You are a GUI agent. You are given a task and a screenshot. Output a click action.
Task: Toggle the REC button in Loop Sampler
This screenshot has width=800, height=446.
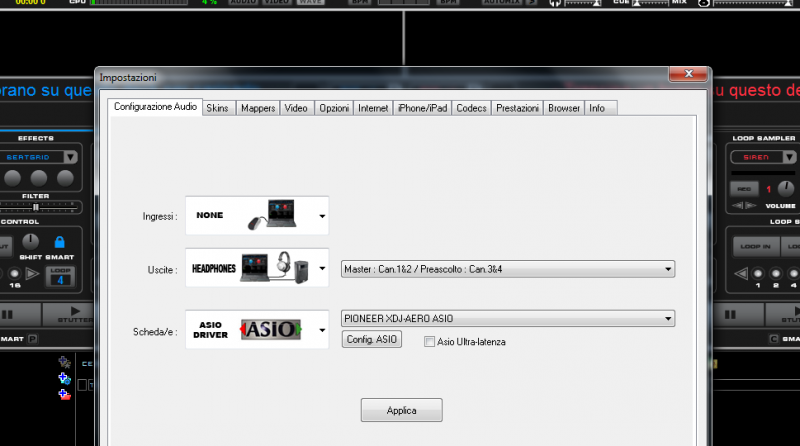tap(744, 189)
